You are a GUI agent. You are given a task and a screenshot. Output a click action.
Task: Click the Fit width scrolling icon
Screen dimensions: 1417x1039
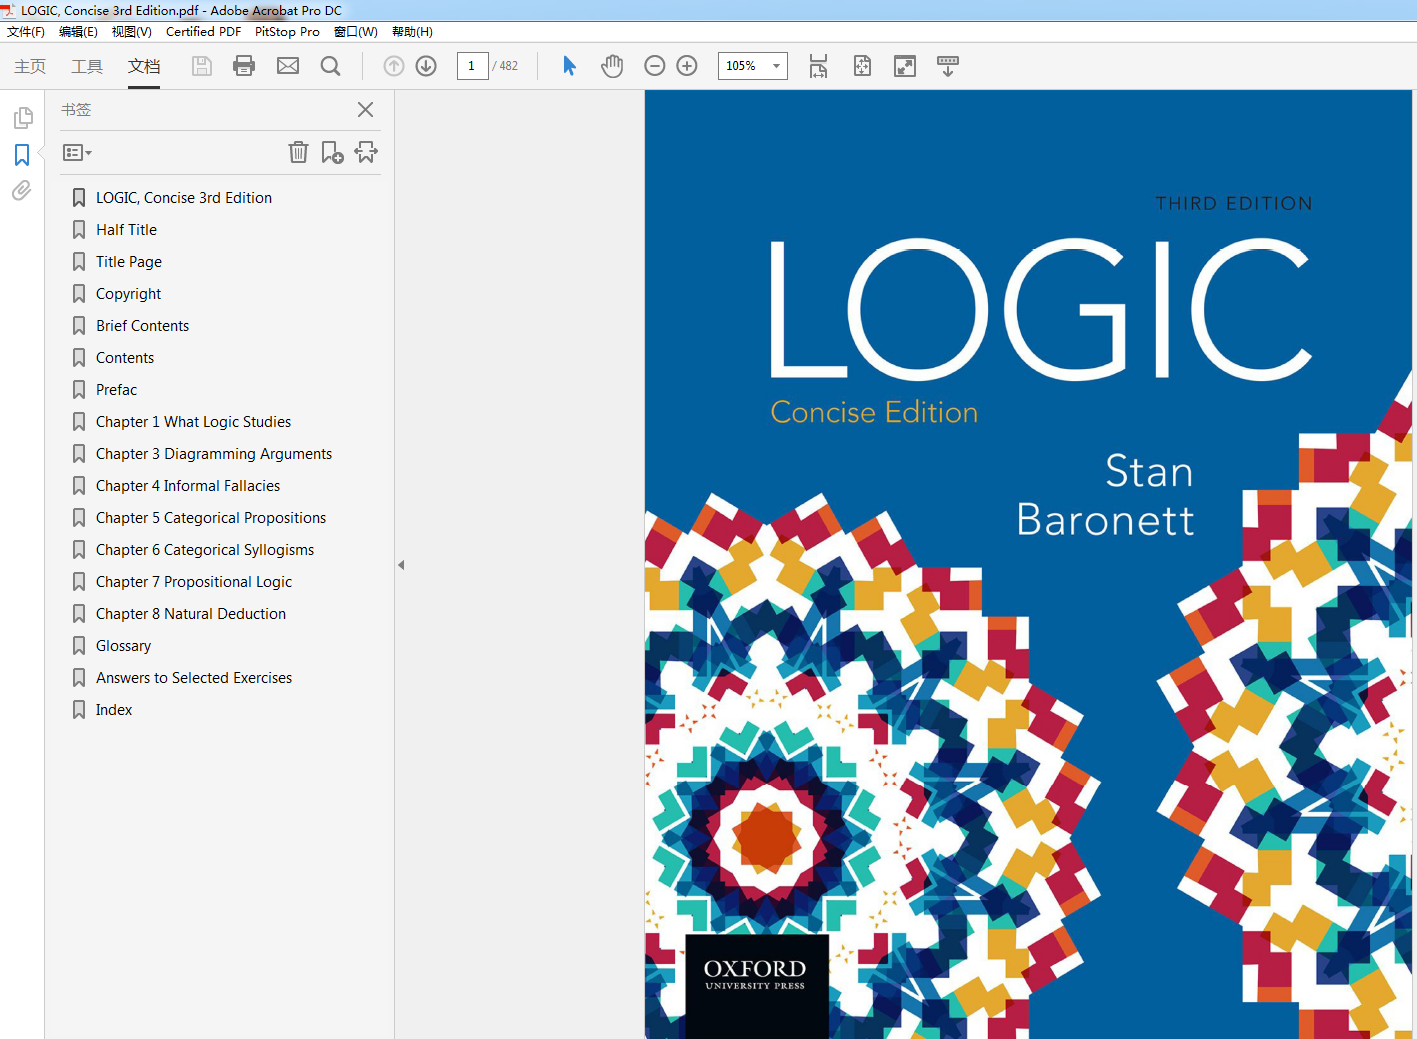[818, 66]
